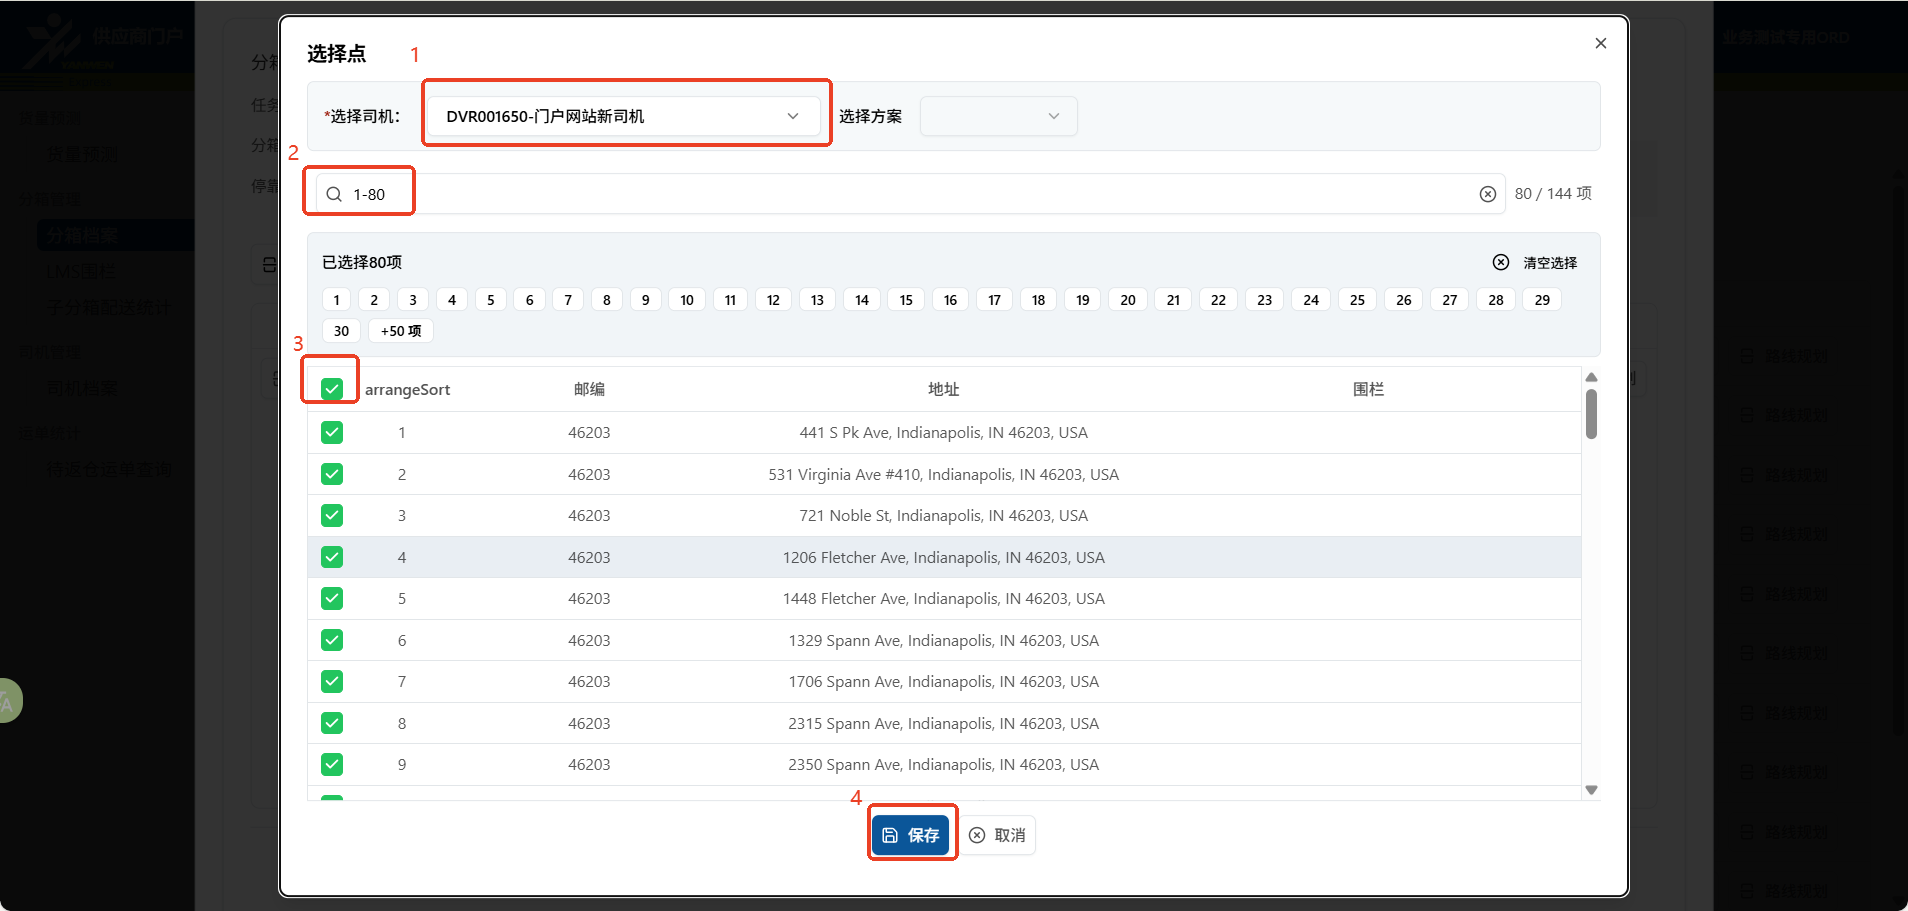The width and height of the screenshot is (1908, 911).
Task: Click the search input containing 1-80
Action: coord(900,194)
